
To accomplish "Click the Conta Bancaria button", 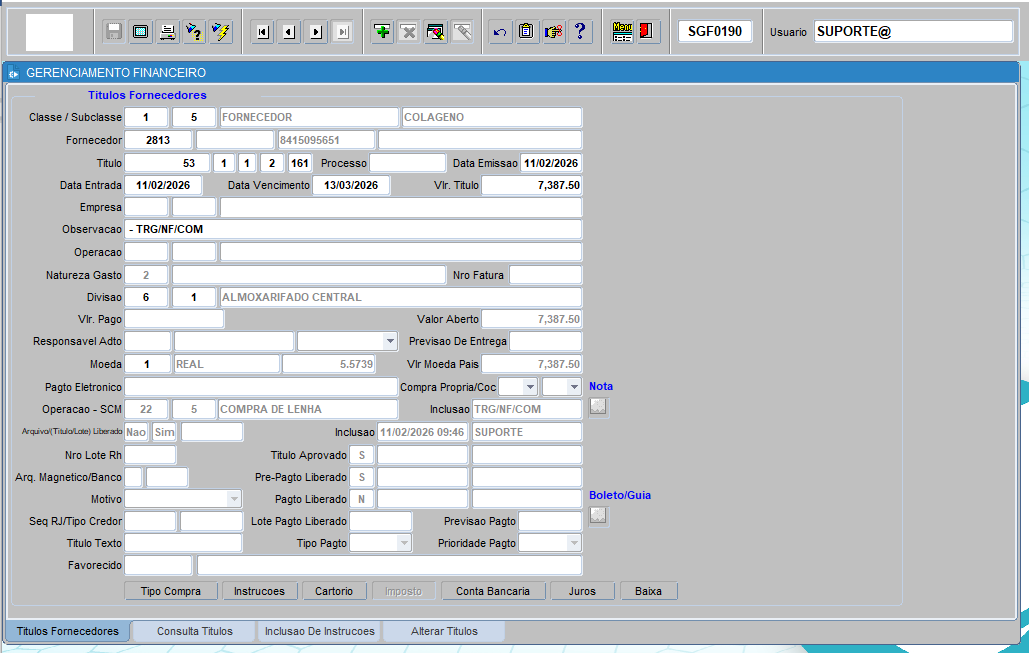I will point(493,591).
